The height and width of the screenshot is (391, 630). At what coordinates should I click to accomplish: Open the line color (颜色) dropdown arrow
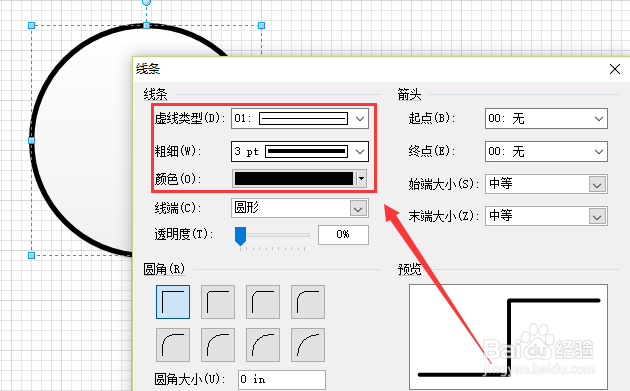(x=362, y=178)
